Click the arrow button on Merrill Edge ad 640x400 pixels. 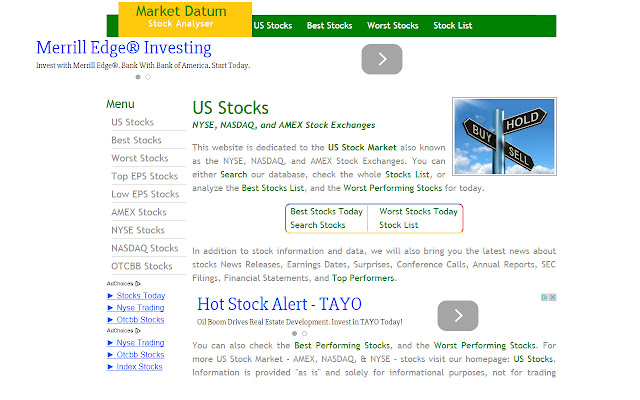pyautogui.click(x=382, y=59)
